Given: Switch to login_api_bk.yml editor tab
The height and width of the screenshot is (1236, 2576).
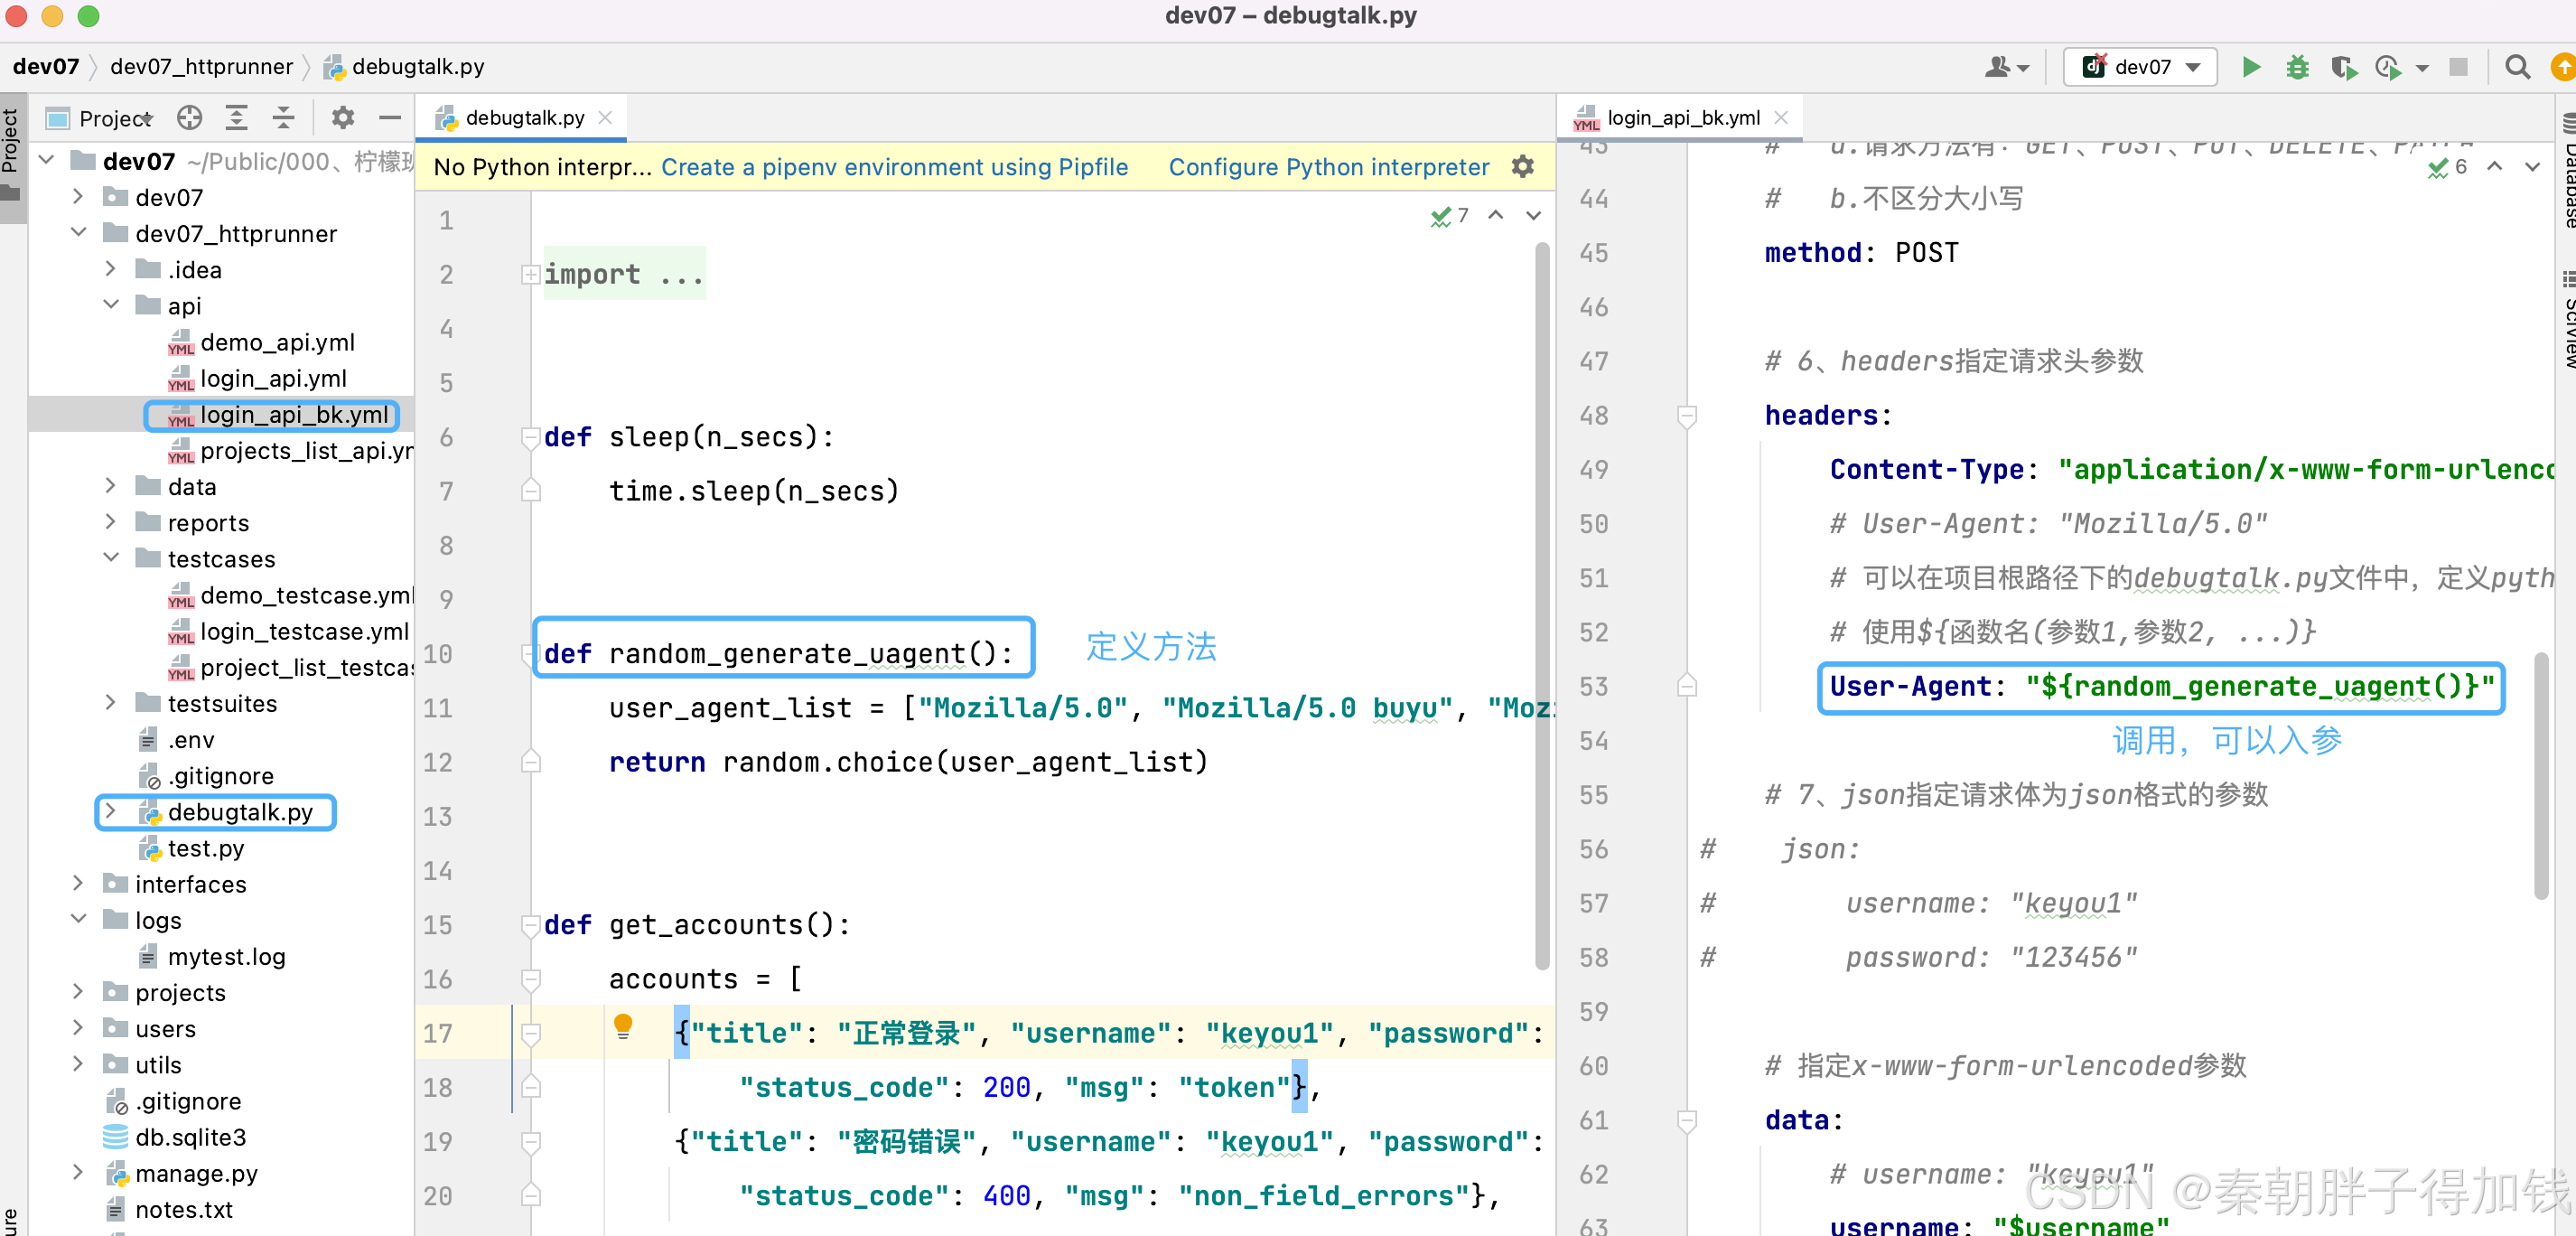Looking at the screenshot, I should 1682,118.
